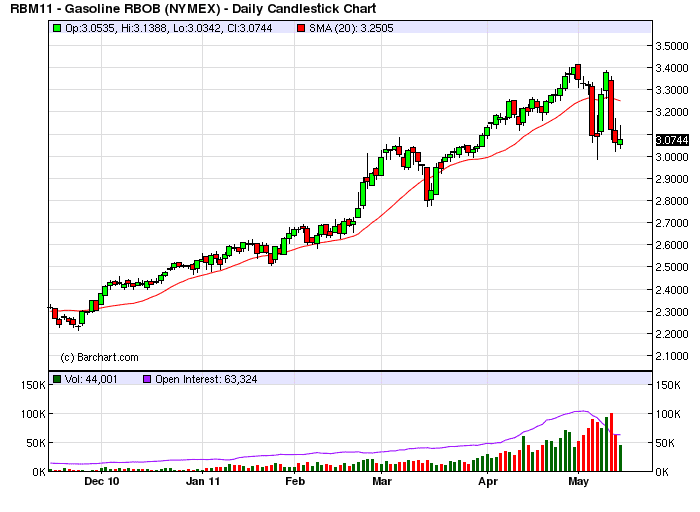The image size is (700, 512).
Task: Click the red SMA (20) legend swatch
Action: [301, 28]
